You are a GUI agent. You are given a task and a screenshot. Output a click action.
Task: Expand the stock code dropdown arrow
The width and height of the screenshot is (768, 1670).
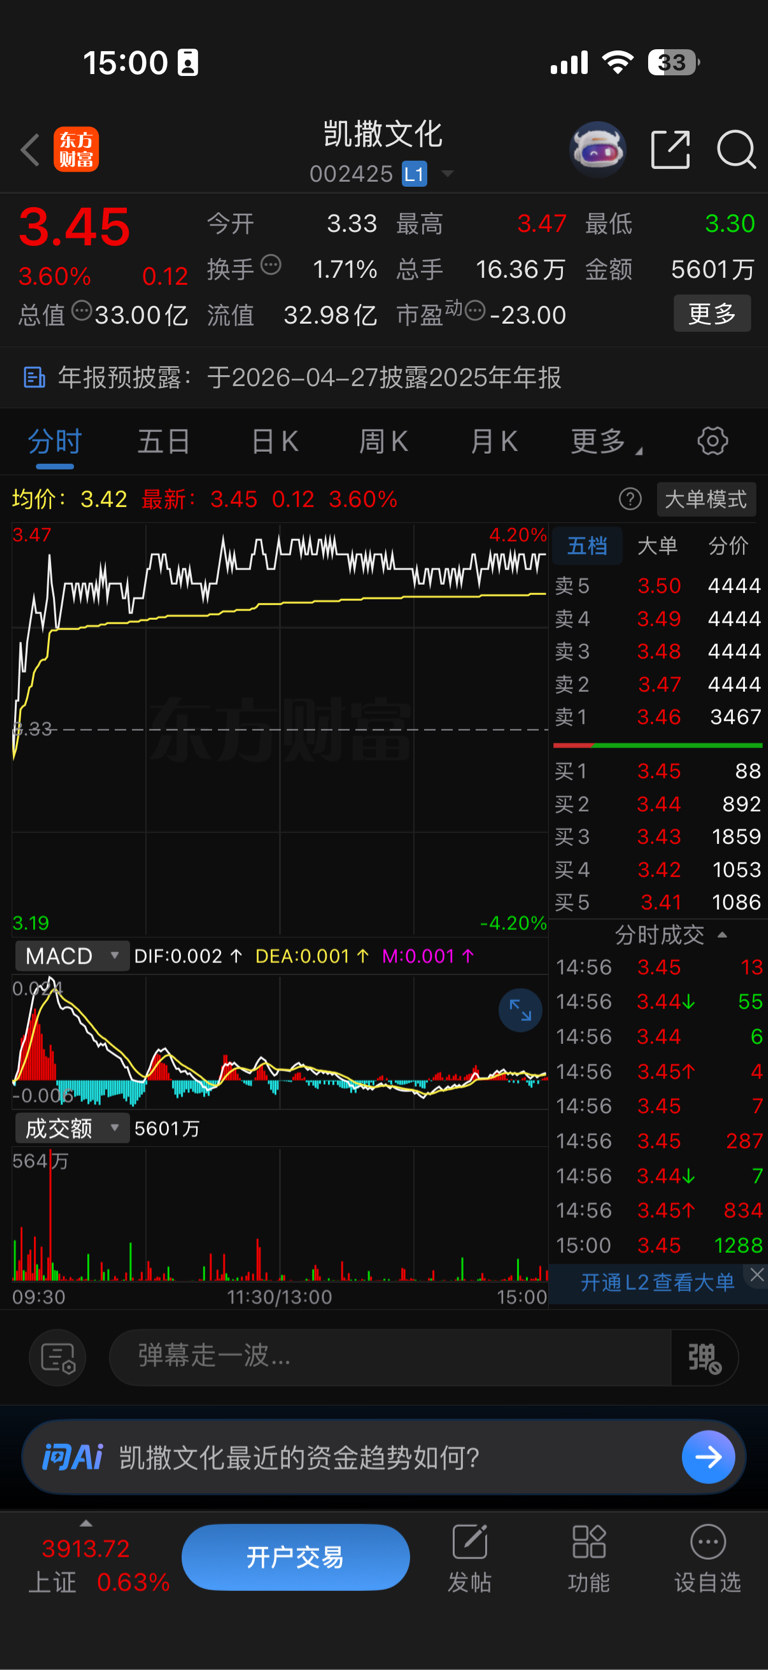(447, 174)
